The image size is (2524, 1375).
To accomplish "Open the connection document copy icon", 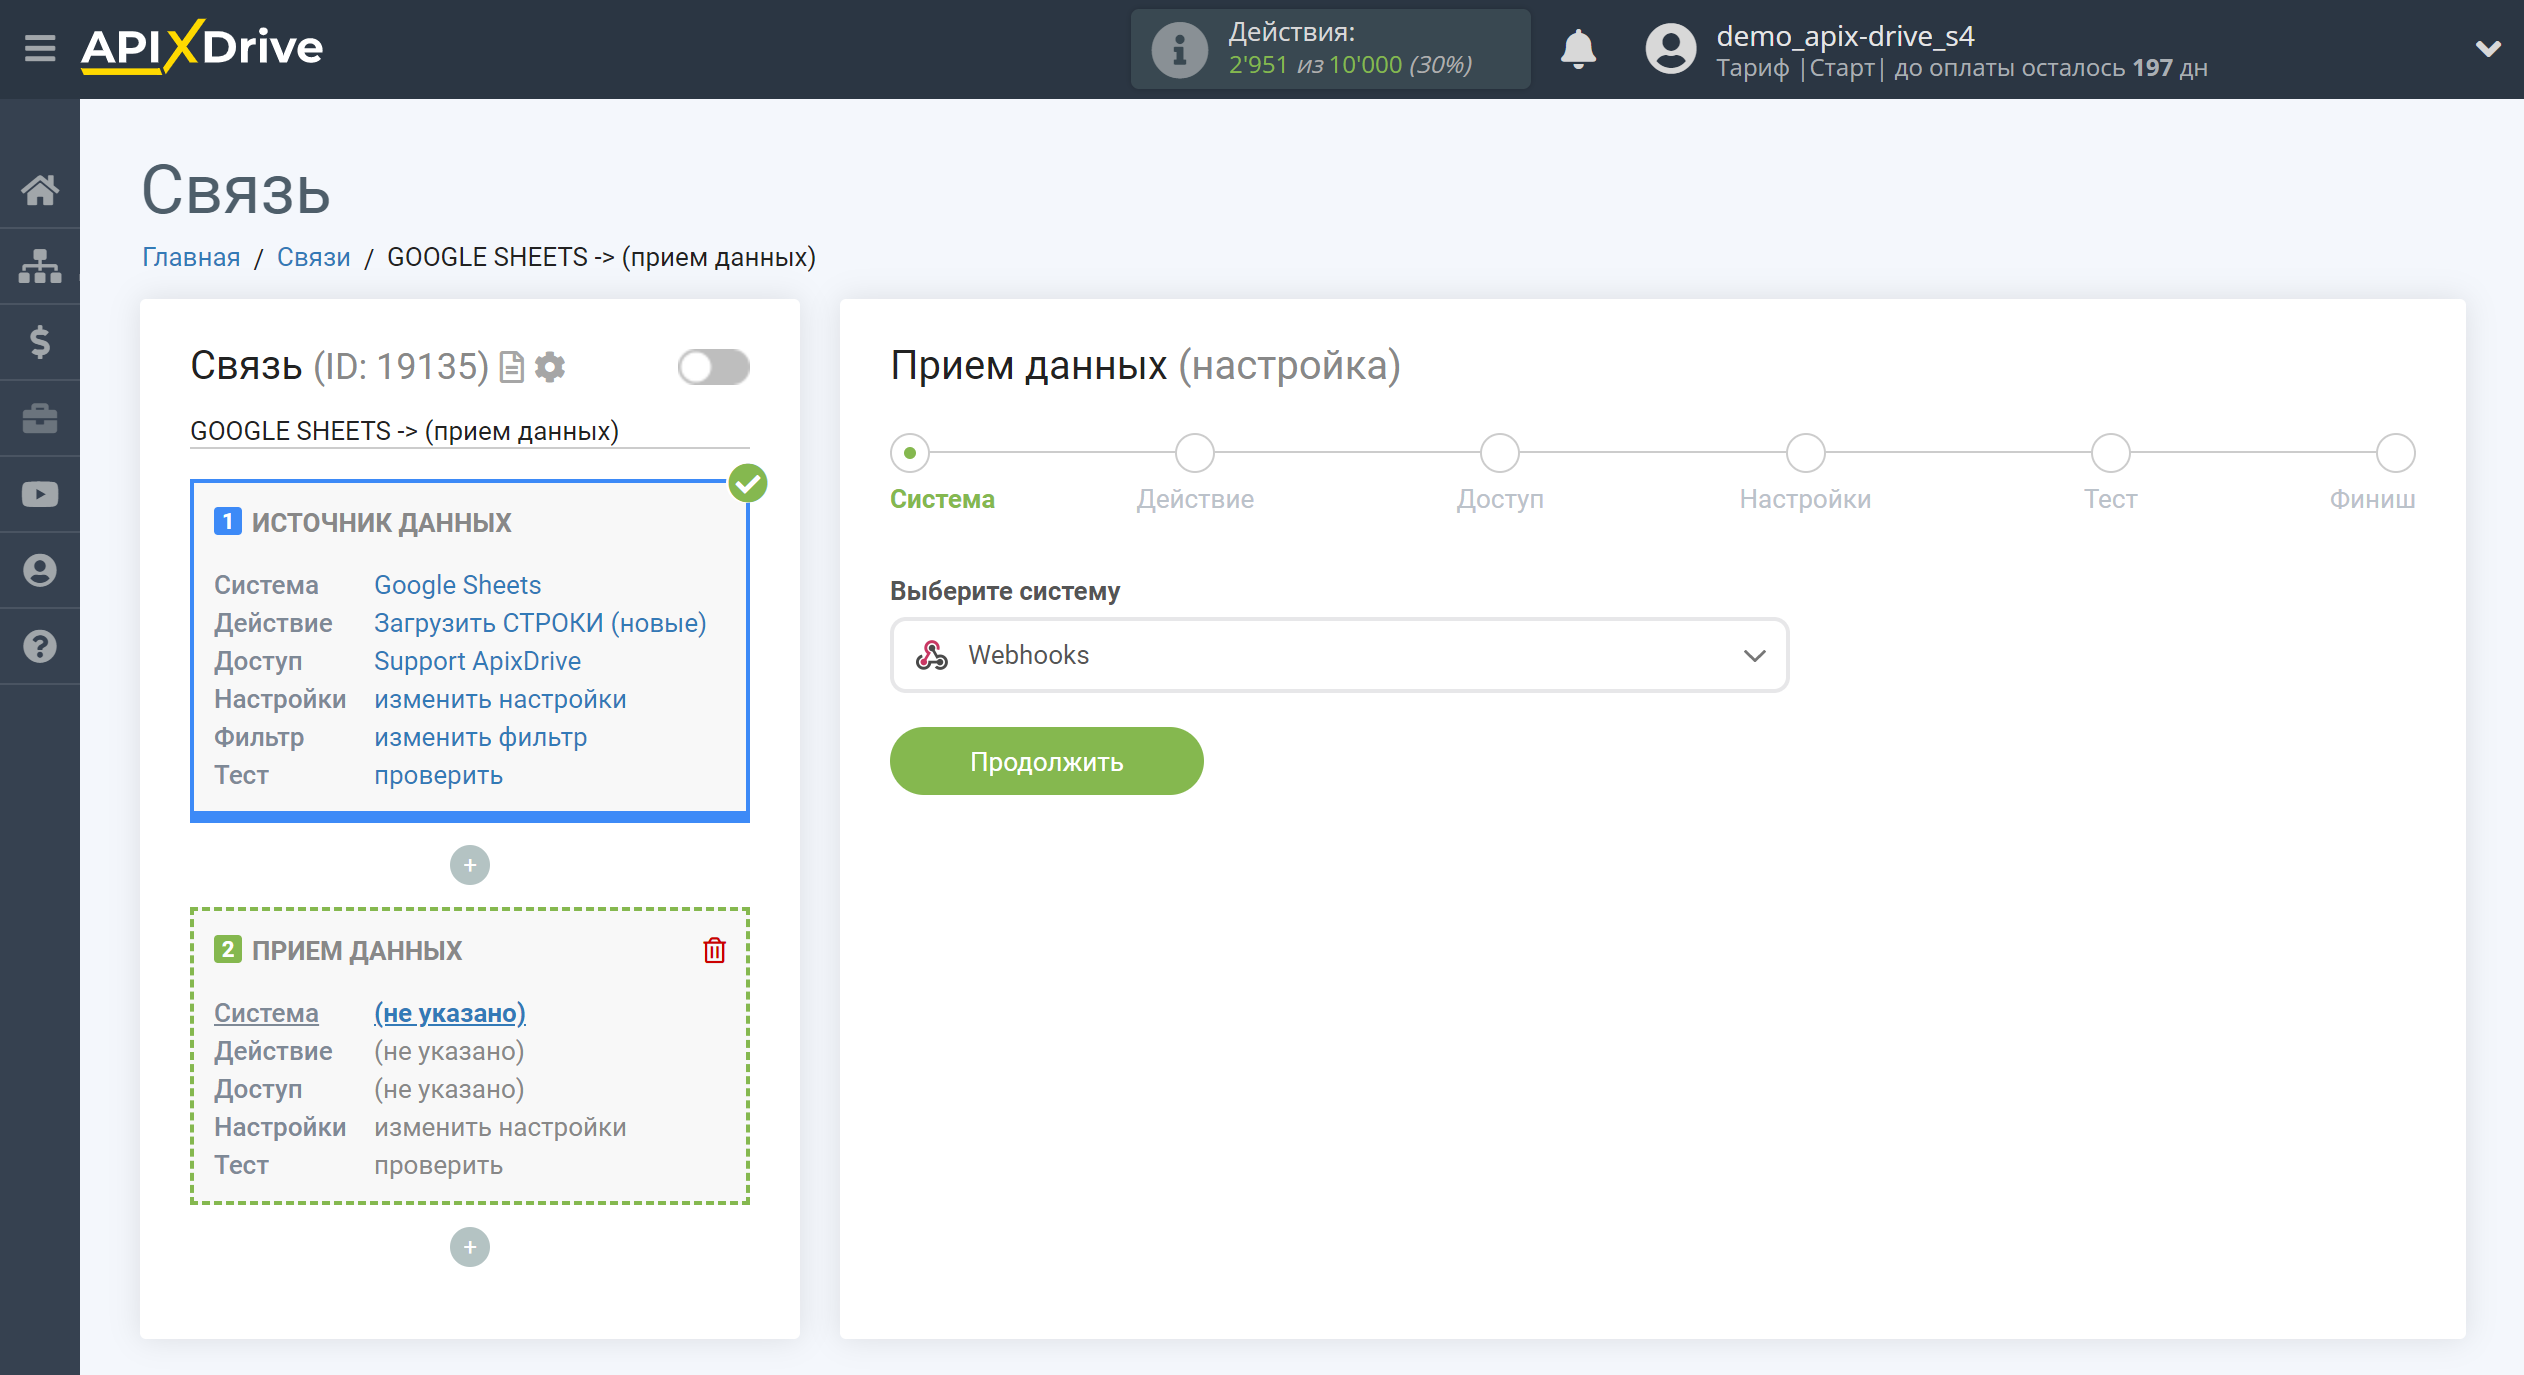I will (x=511, y=367).
